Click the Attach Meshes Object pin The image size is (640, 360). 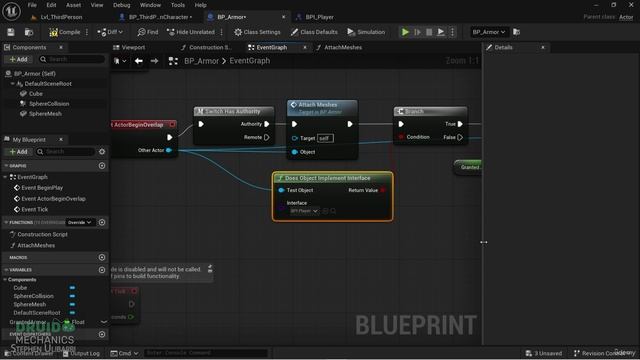(x=295, y=152)
